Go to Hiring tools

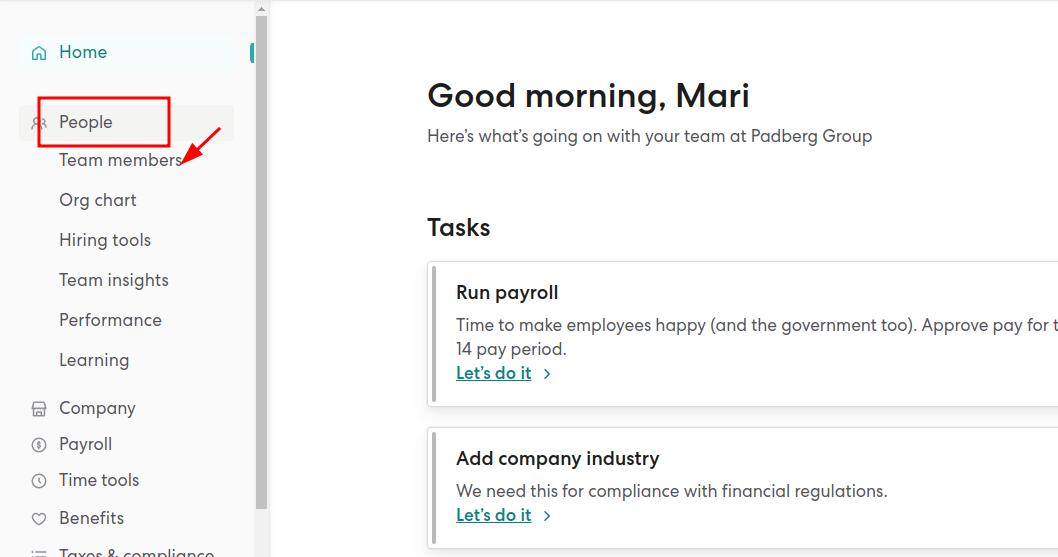click(x=105, y=240)
